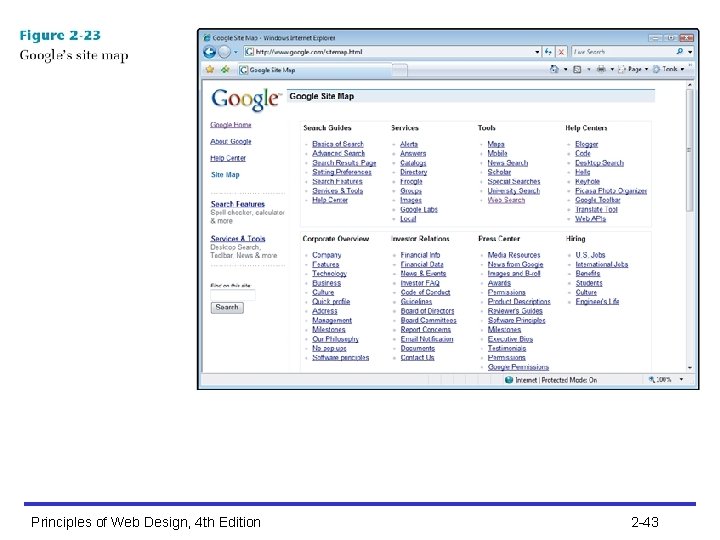Open the address bar history dropdown arrow
Screen dimensions: 720x540
pos(537,52)
